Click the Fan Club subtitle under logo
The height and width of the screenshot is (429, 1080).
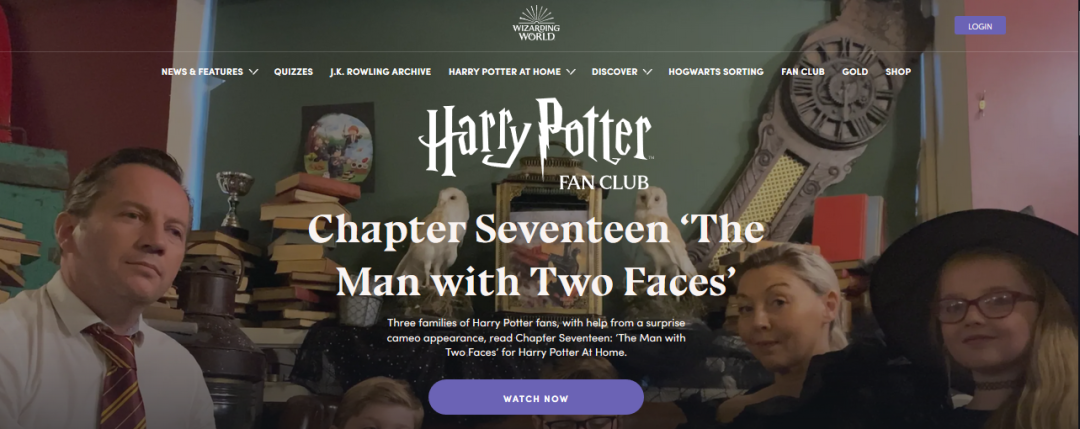(x=603, y=182)
